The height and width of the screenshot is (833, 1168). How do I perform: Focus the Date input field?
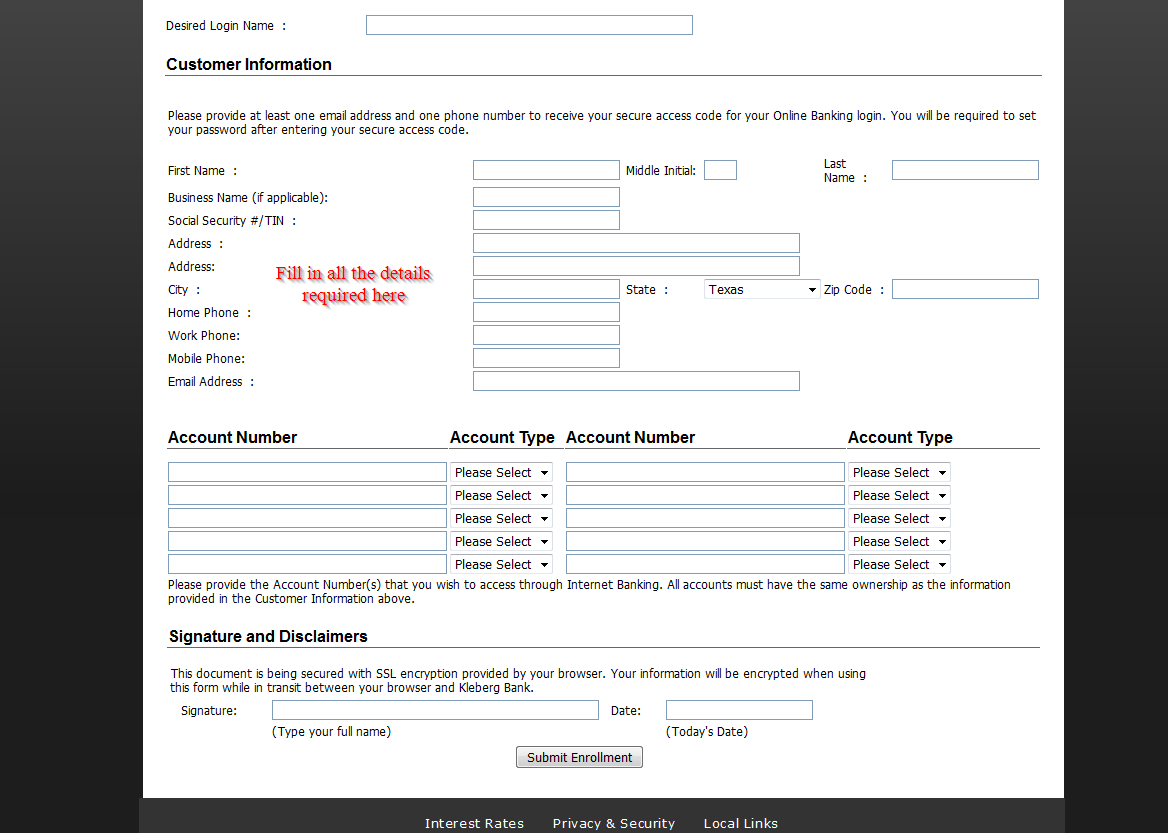tap(739, 711)
